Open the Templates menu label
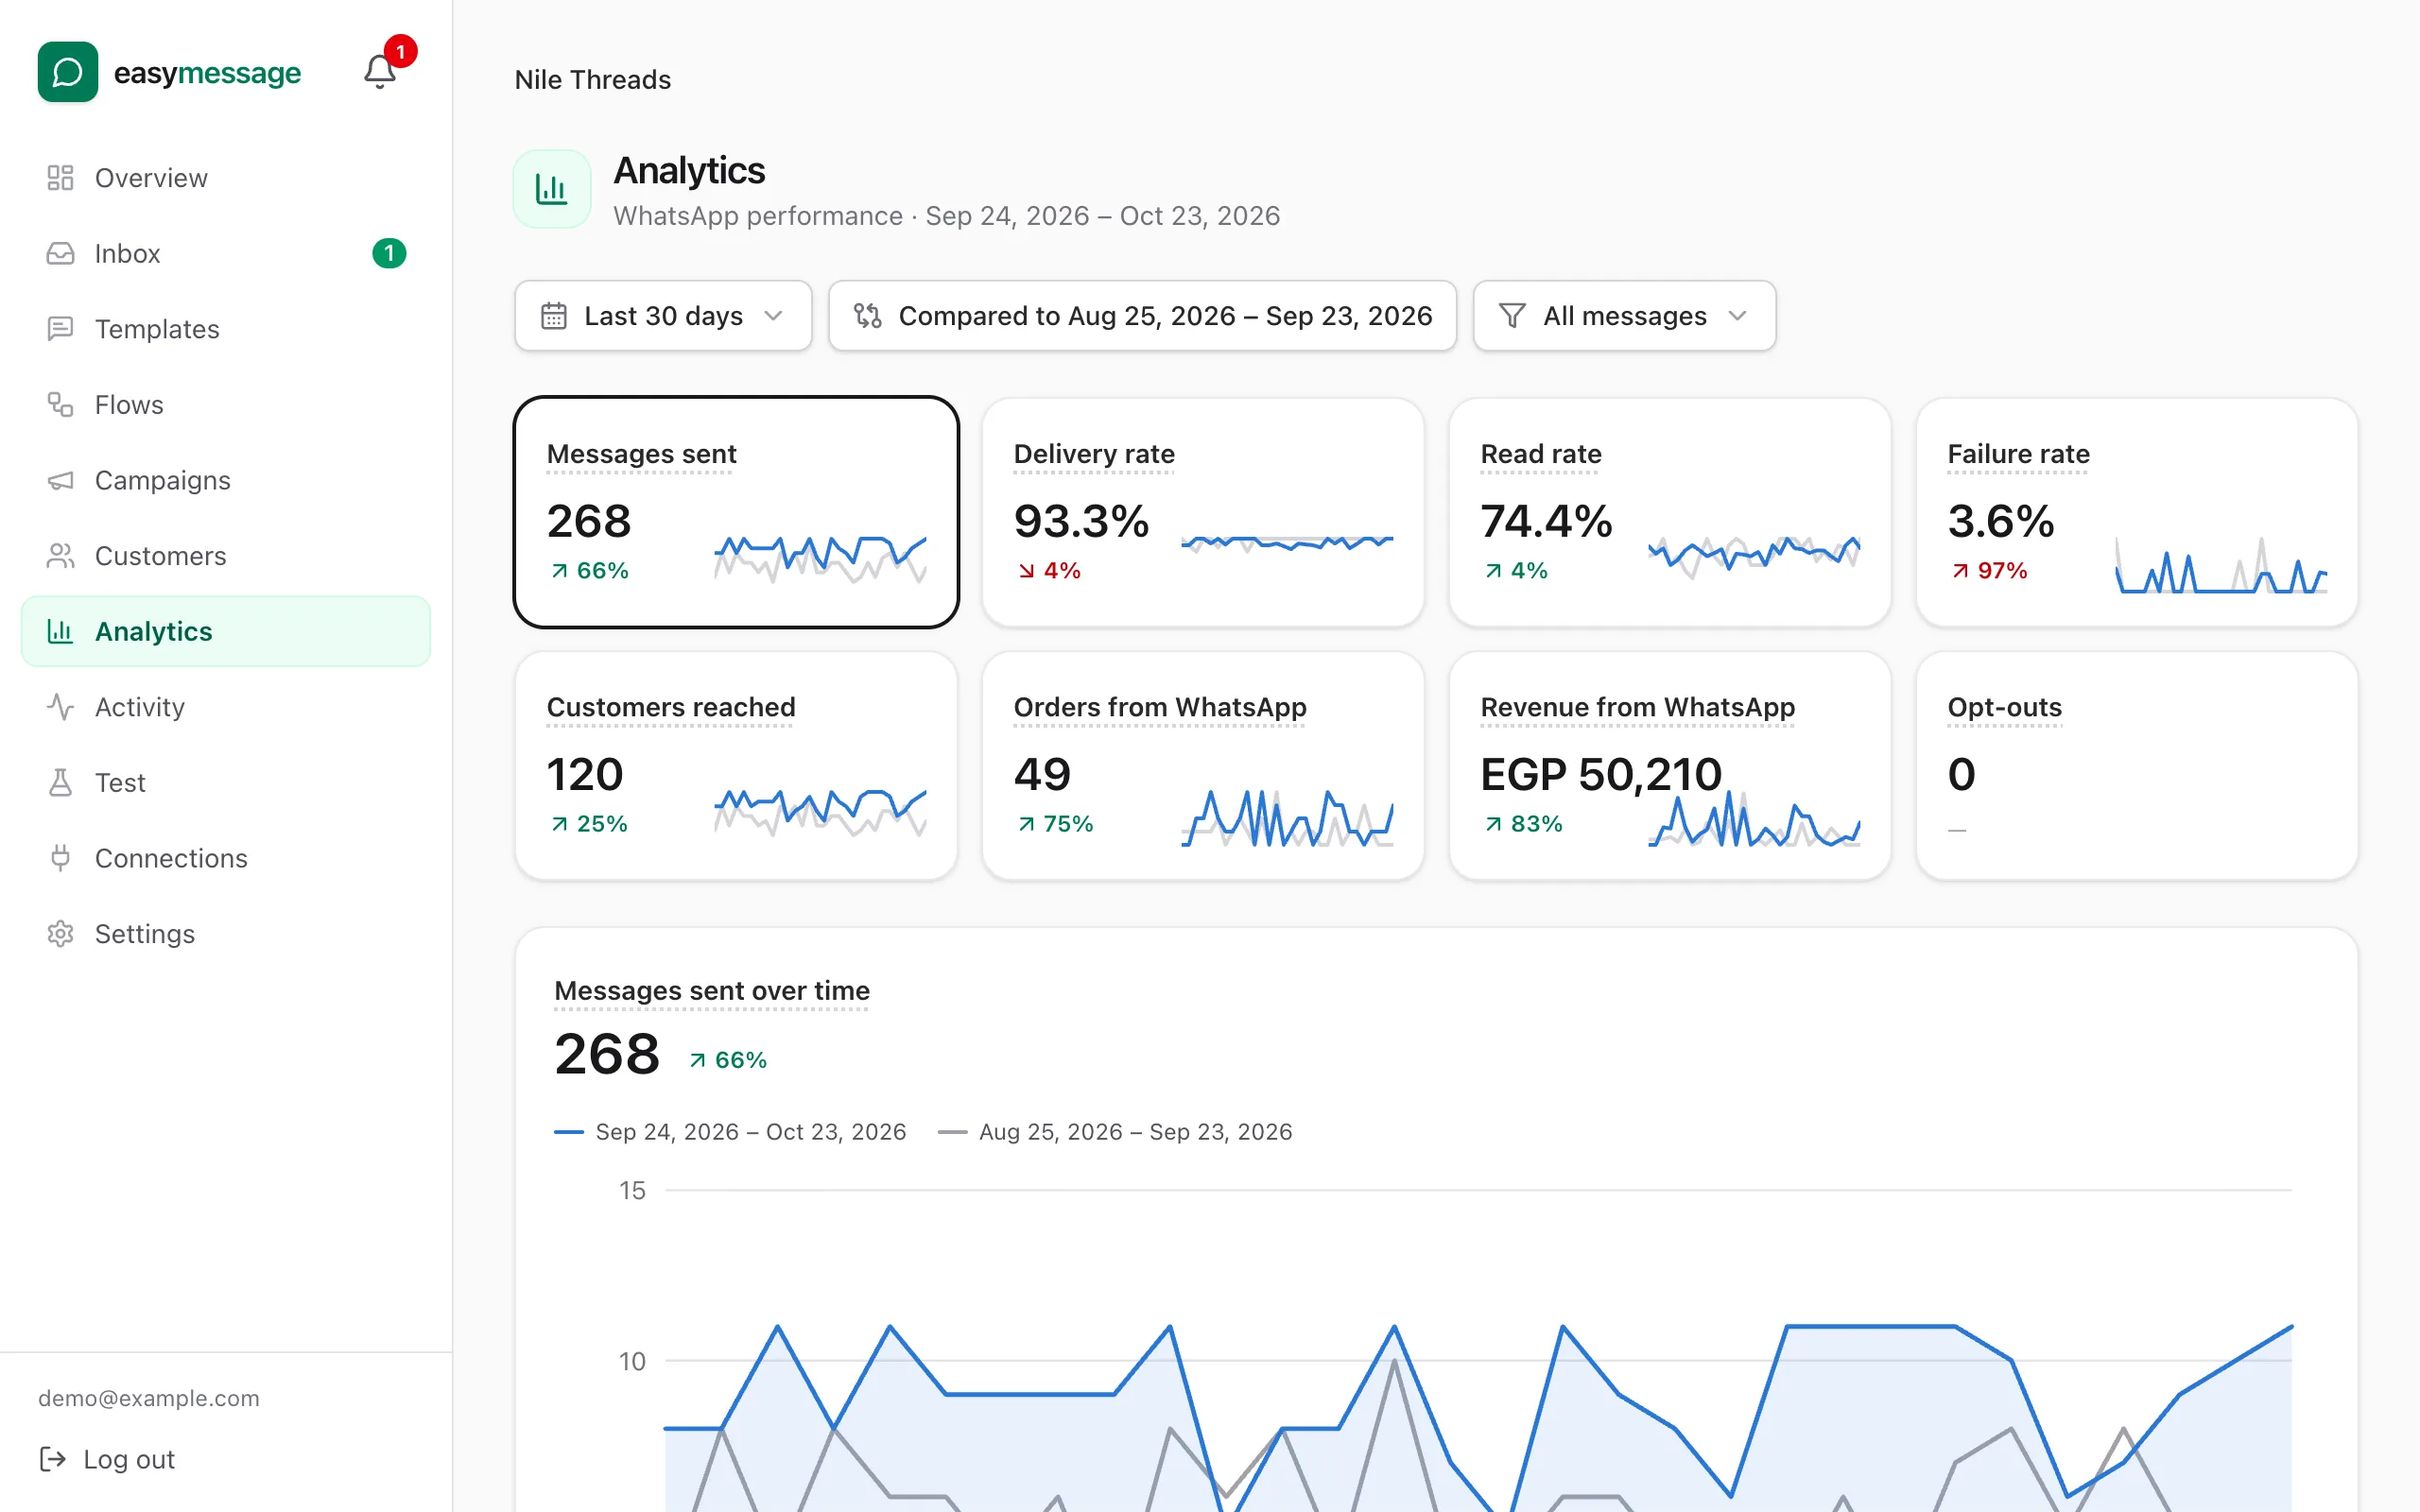 pos(157,329)
